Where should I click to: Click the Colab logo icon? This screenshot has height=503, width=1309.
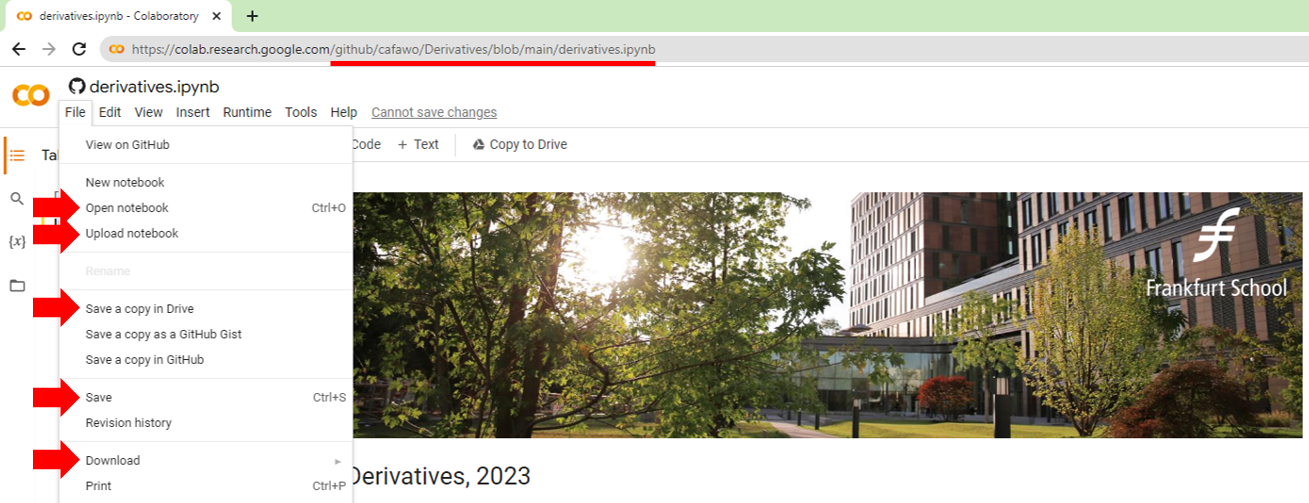[x=30, y=95]
